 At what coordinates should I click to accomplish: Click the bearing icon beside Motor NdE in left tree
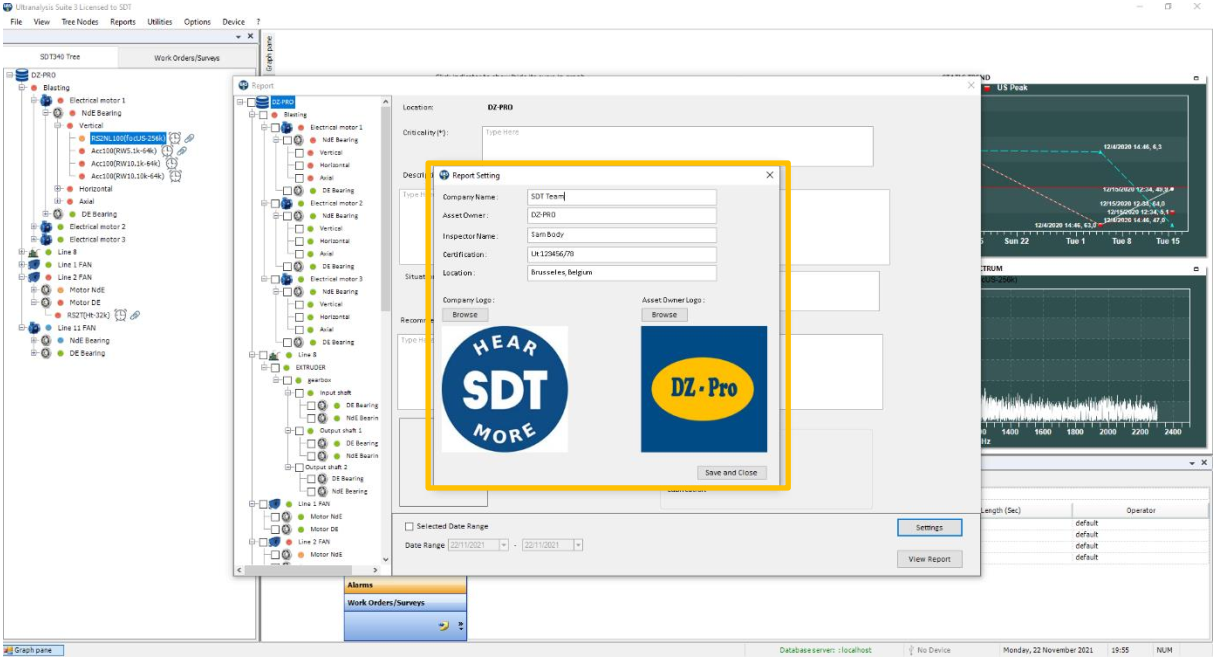click(46, 290)
